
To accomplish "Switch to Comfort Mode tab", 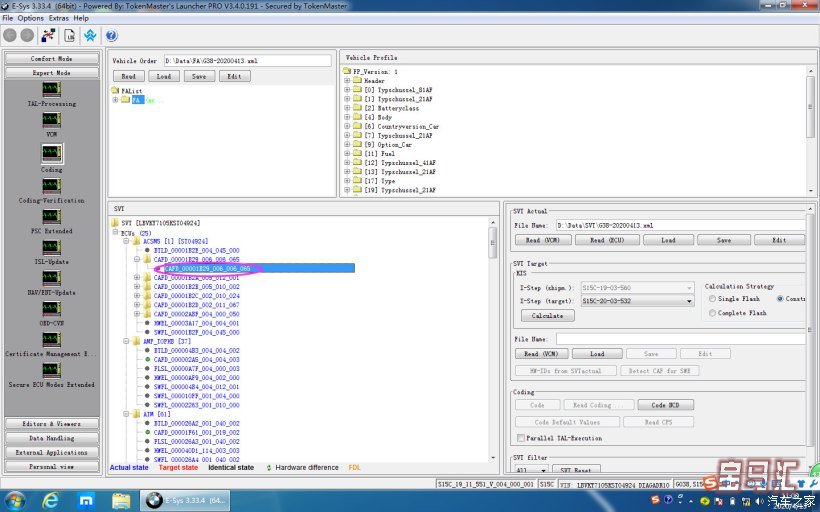I will point(51,59).
